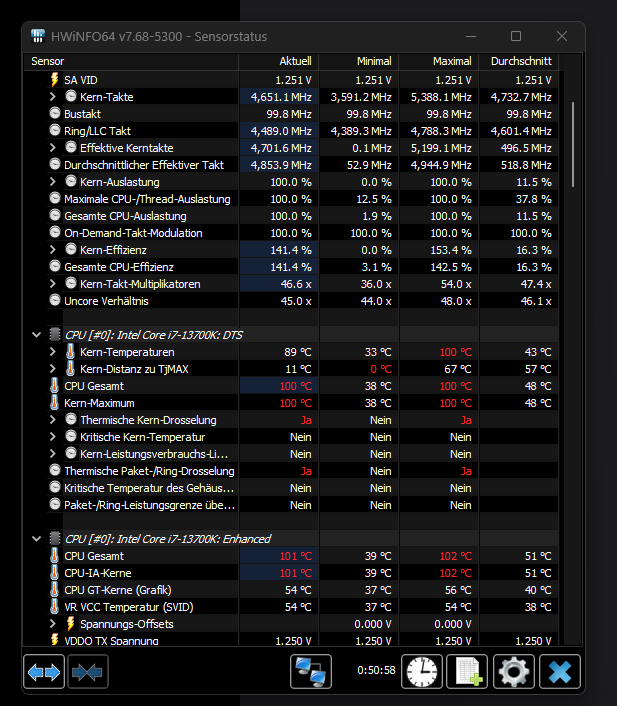Expand Kern-Distanz zu TjMAX row

coord(53,369)
